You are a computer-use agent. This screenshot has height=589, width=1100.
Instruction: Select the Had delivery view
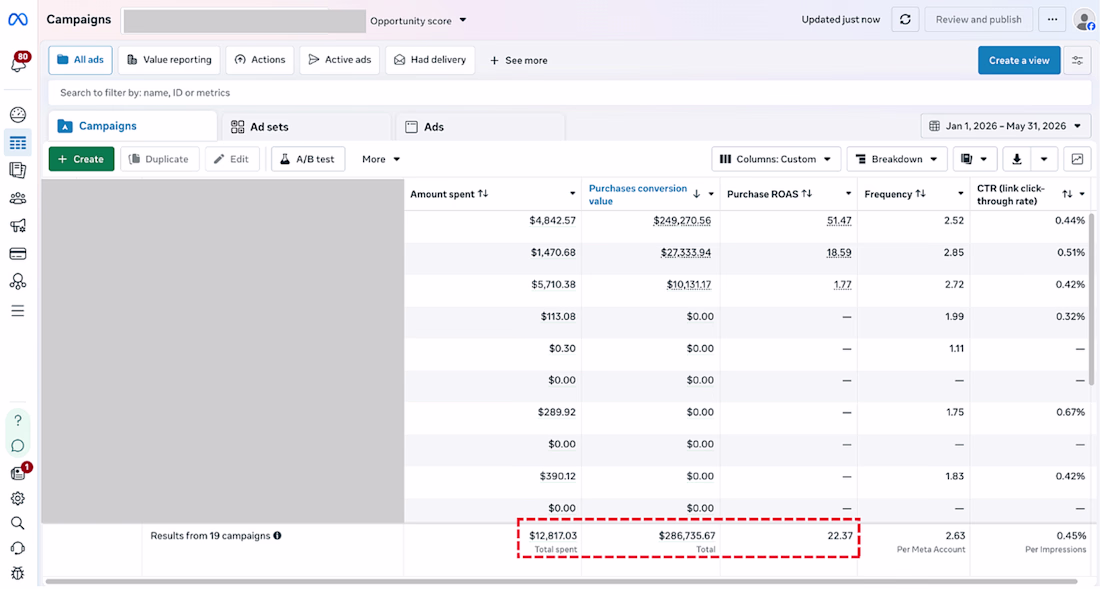[x=430, y=60]
